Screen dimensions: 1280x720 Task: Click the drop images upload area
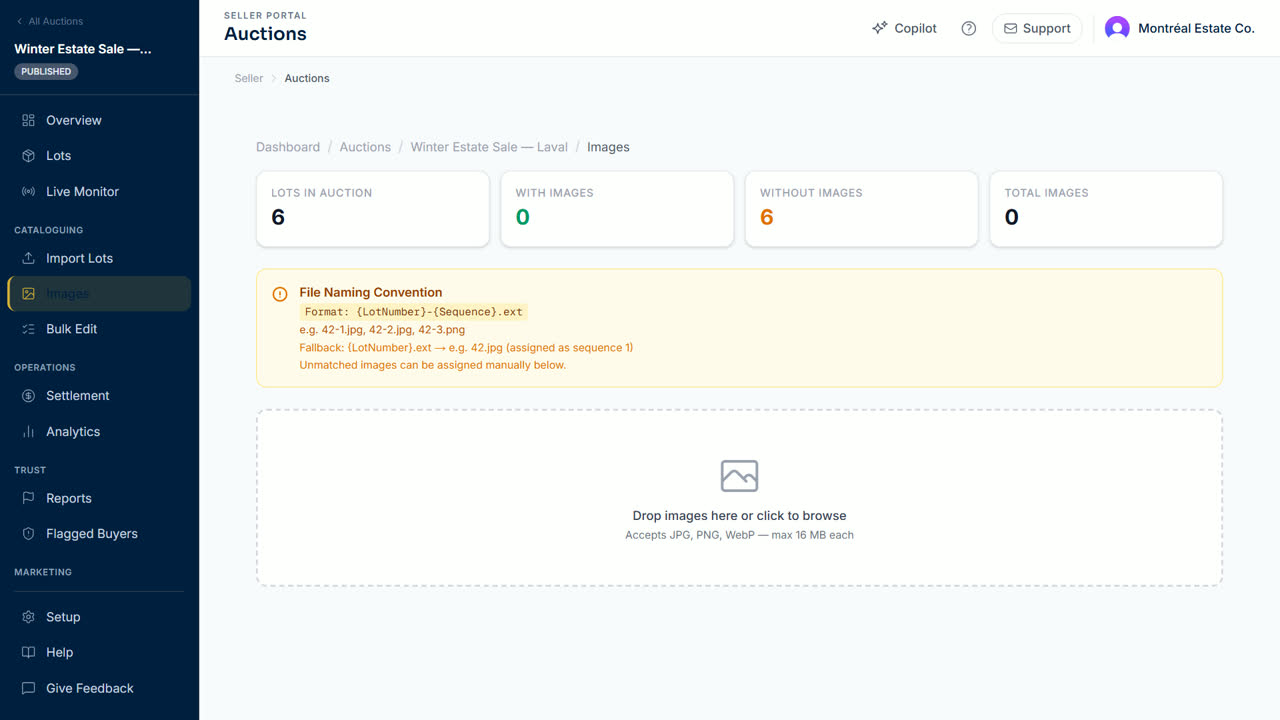739,497
